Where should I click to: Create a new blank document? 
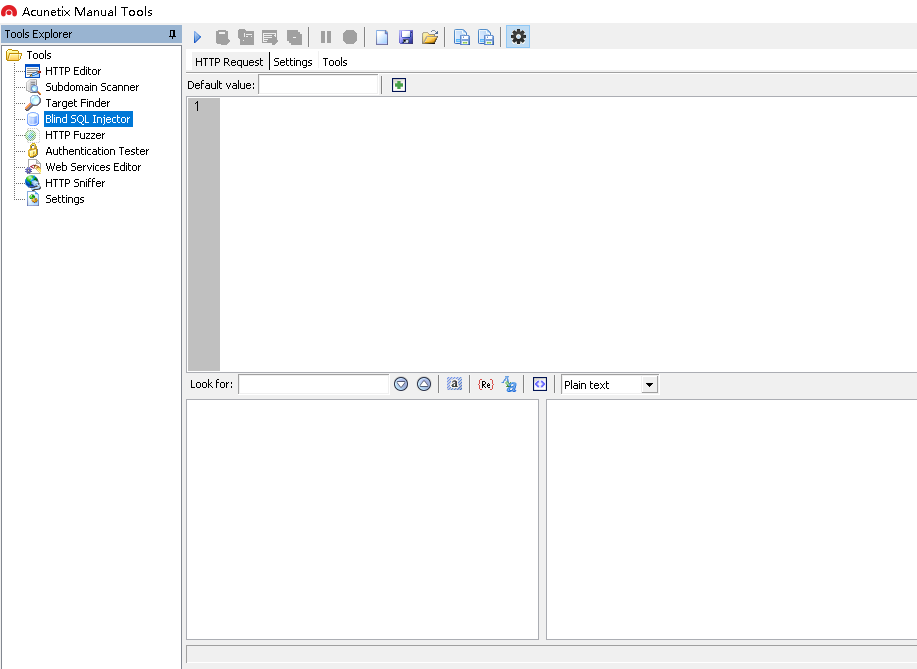click(382, 37)
